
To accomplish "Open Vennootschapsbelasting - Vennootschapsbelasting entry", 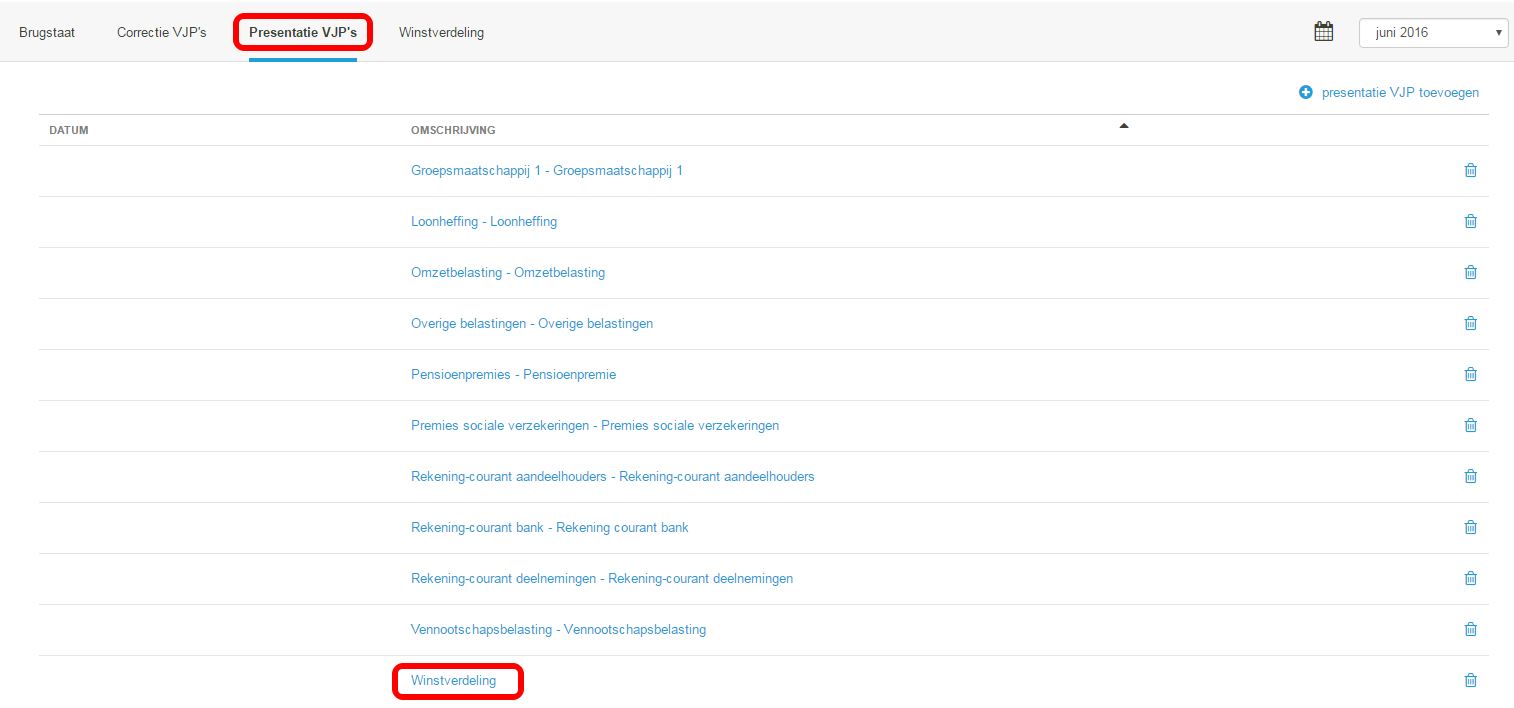I will 558,629.
